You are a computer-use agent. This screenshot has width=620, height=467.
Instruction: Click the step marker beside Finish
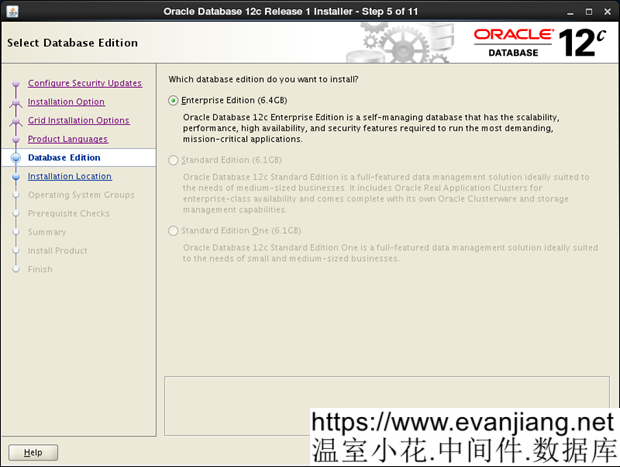[x=15, y=269]
